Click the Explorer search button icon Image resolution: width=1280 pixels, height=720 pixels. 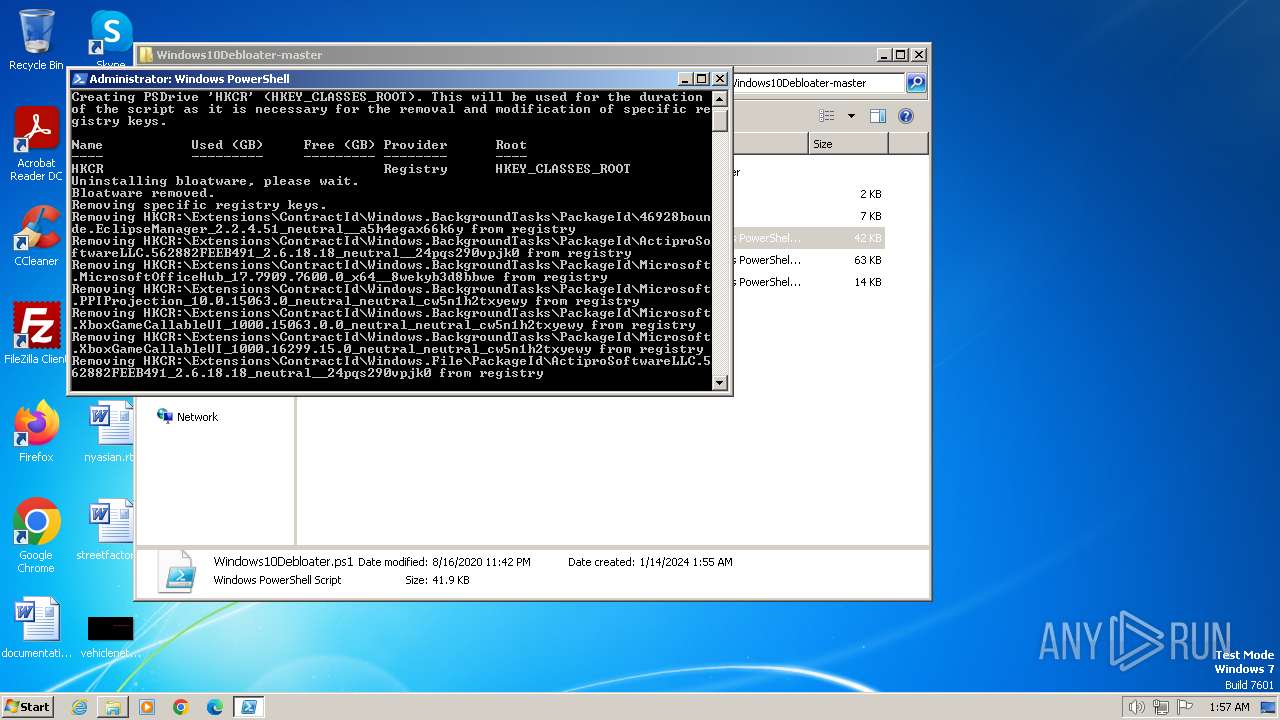pos(915,83)
